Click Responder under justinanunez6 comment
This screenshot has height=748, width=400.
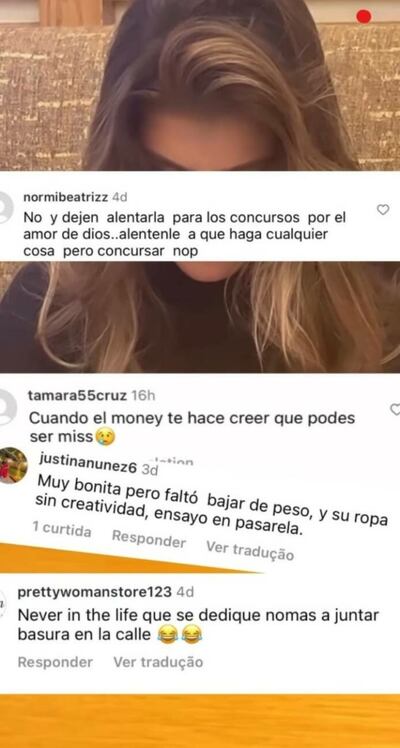coord(149,539)
